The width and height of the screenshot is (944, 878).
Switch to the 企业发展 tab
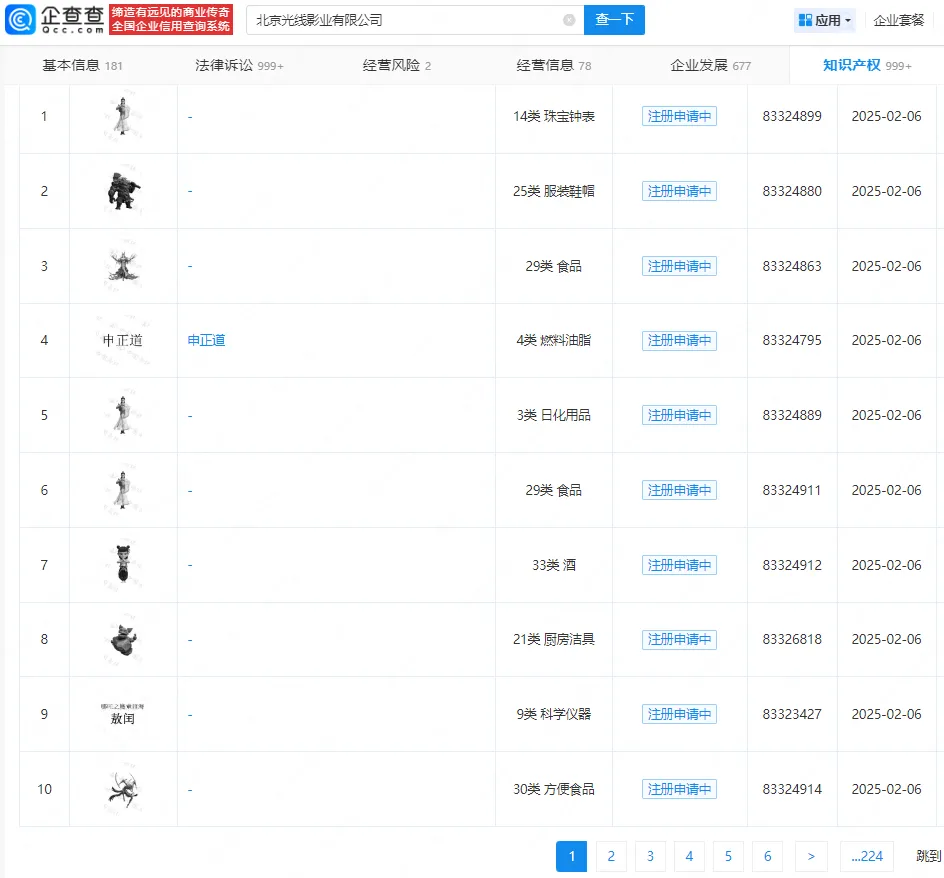[x=710, y=65]
